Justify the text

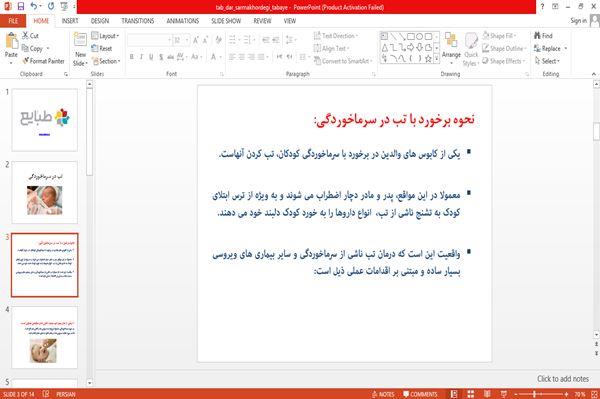click(x=261, y=57)
